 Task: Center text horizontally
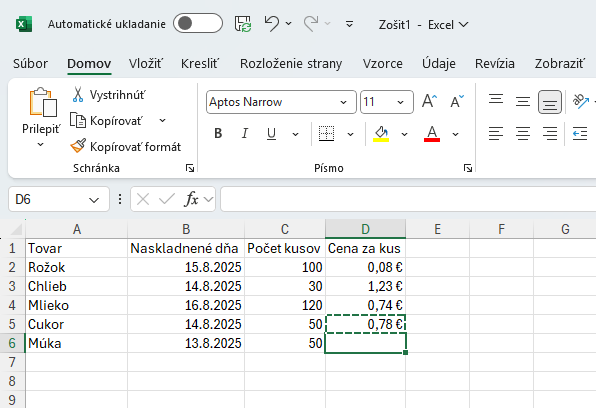tap(523, 134)
